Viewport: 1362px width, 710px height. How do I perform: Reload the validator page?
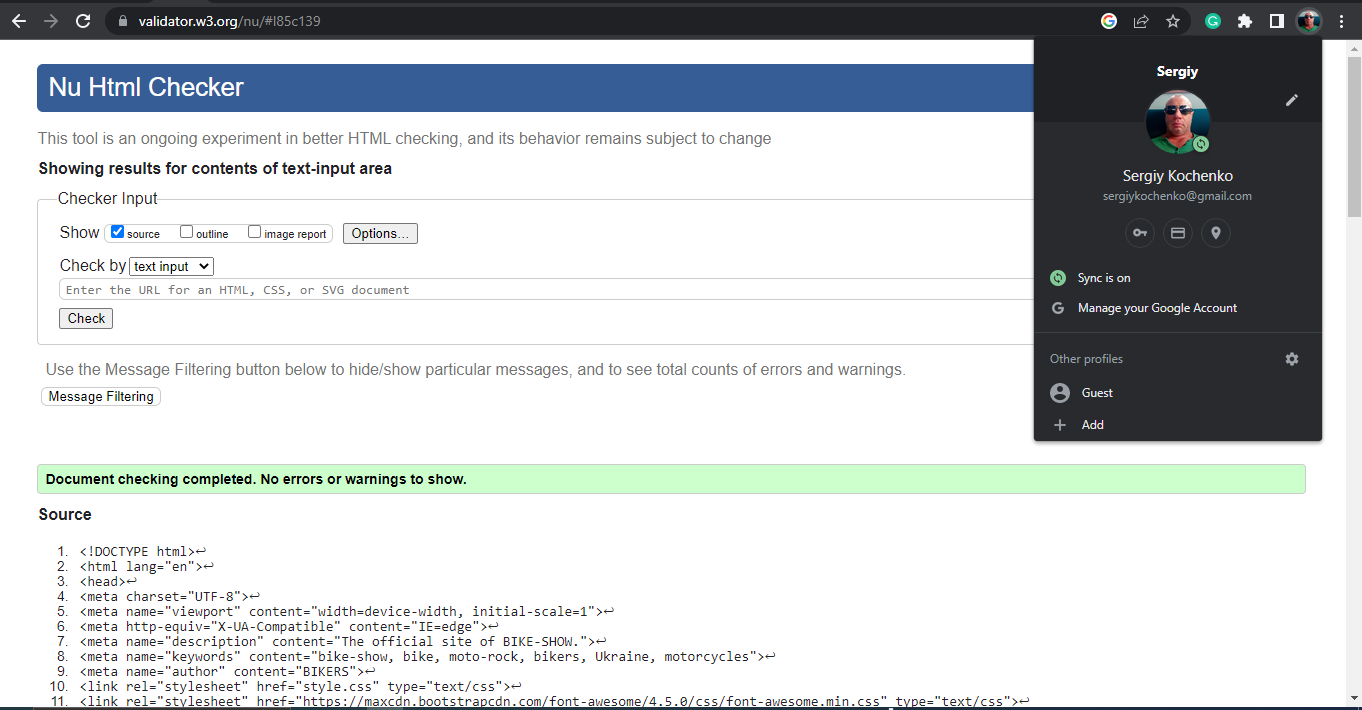83,21
